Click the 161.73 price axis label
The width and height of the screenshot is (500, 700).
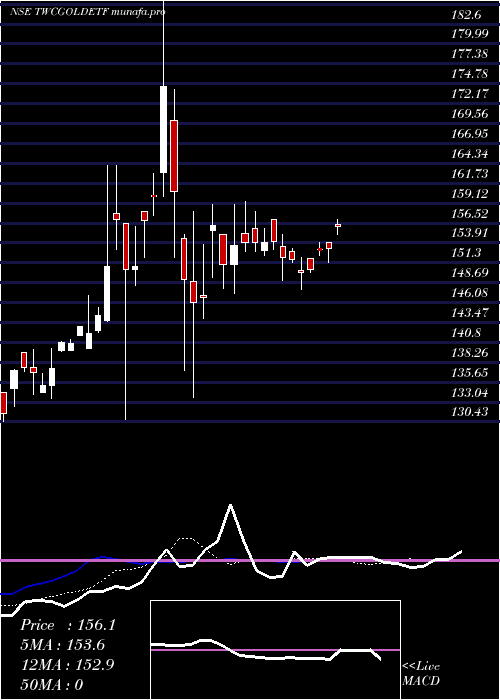[x=469, y=174]
